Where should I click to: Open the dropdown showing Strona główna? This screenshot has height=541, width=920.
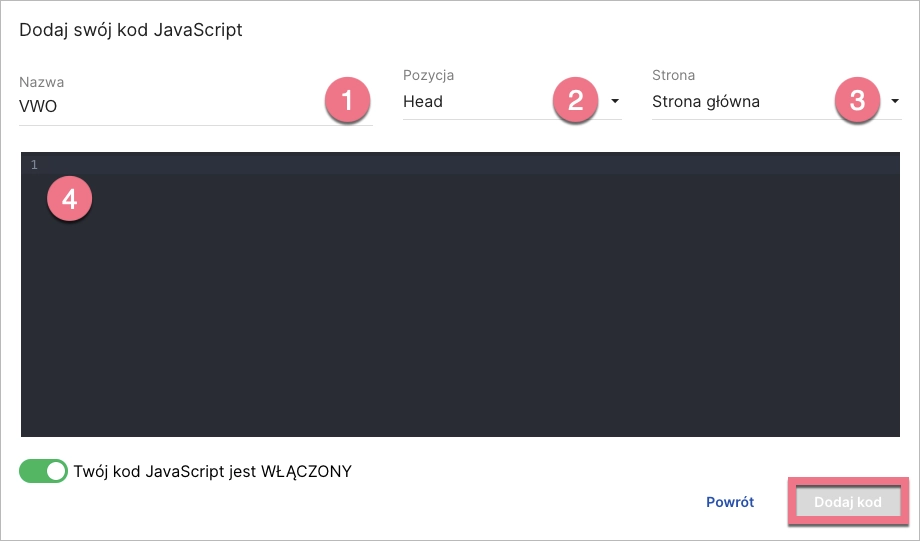click(730, 101)
